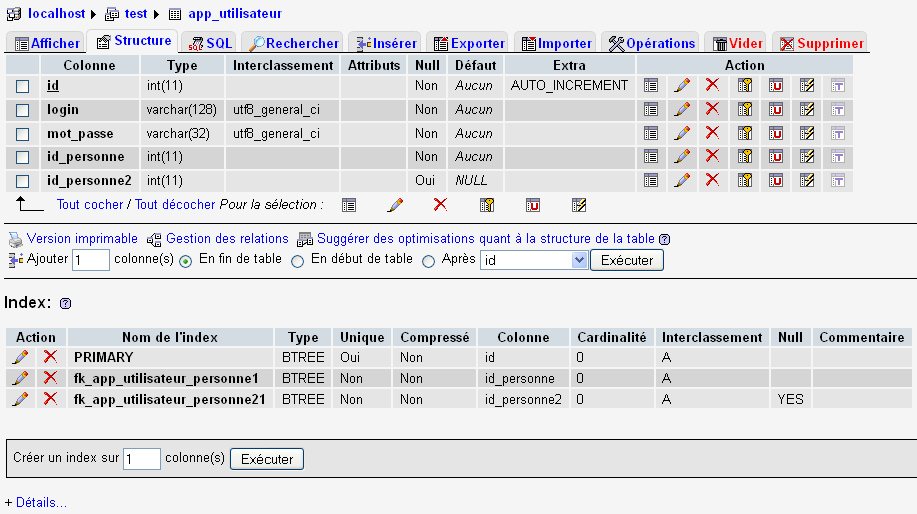Click the primary key icon for the selection
This screenshot has height=514, width=917.
[487, 205]
